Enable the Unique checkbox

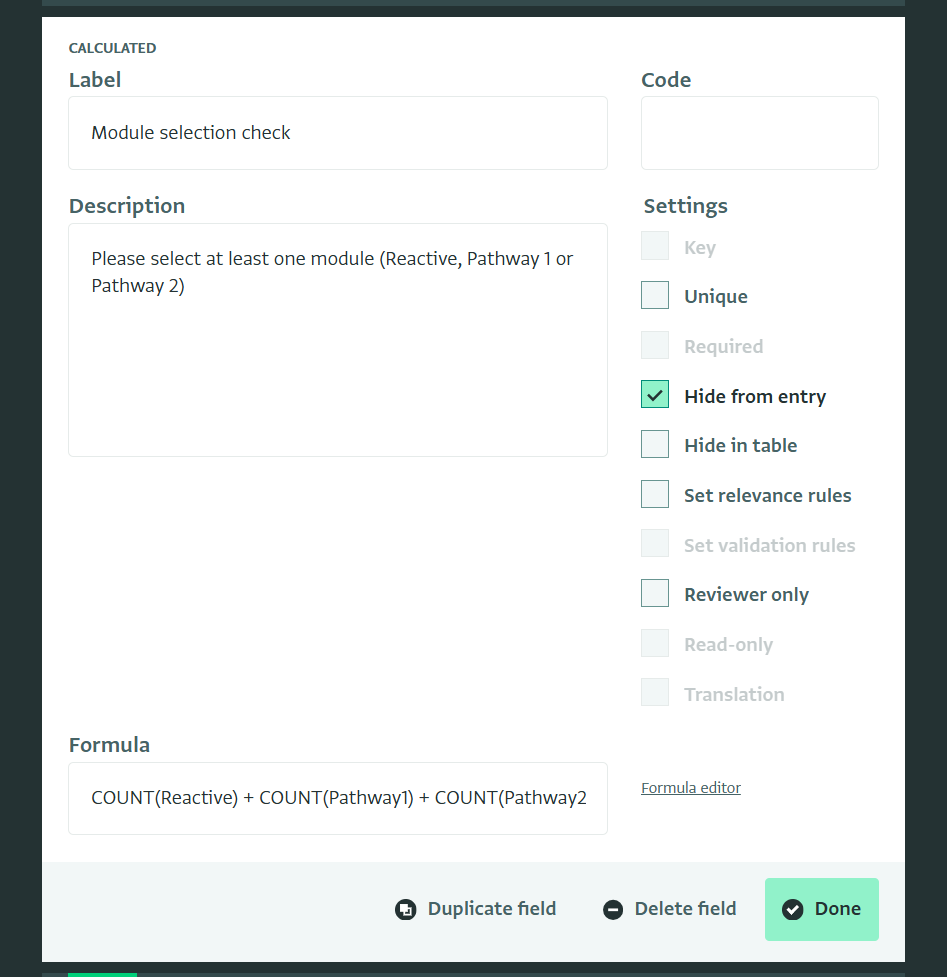[655, 296]
